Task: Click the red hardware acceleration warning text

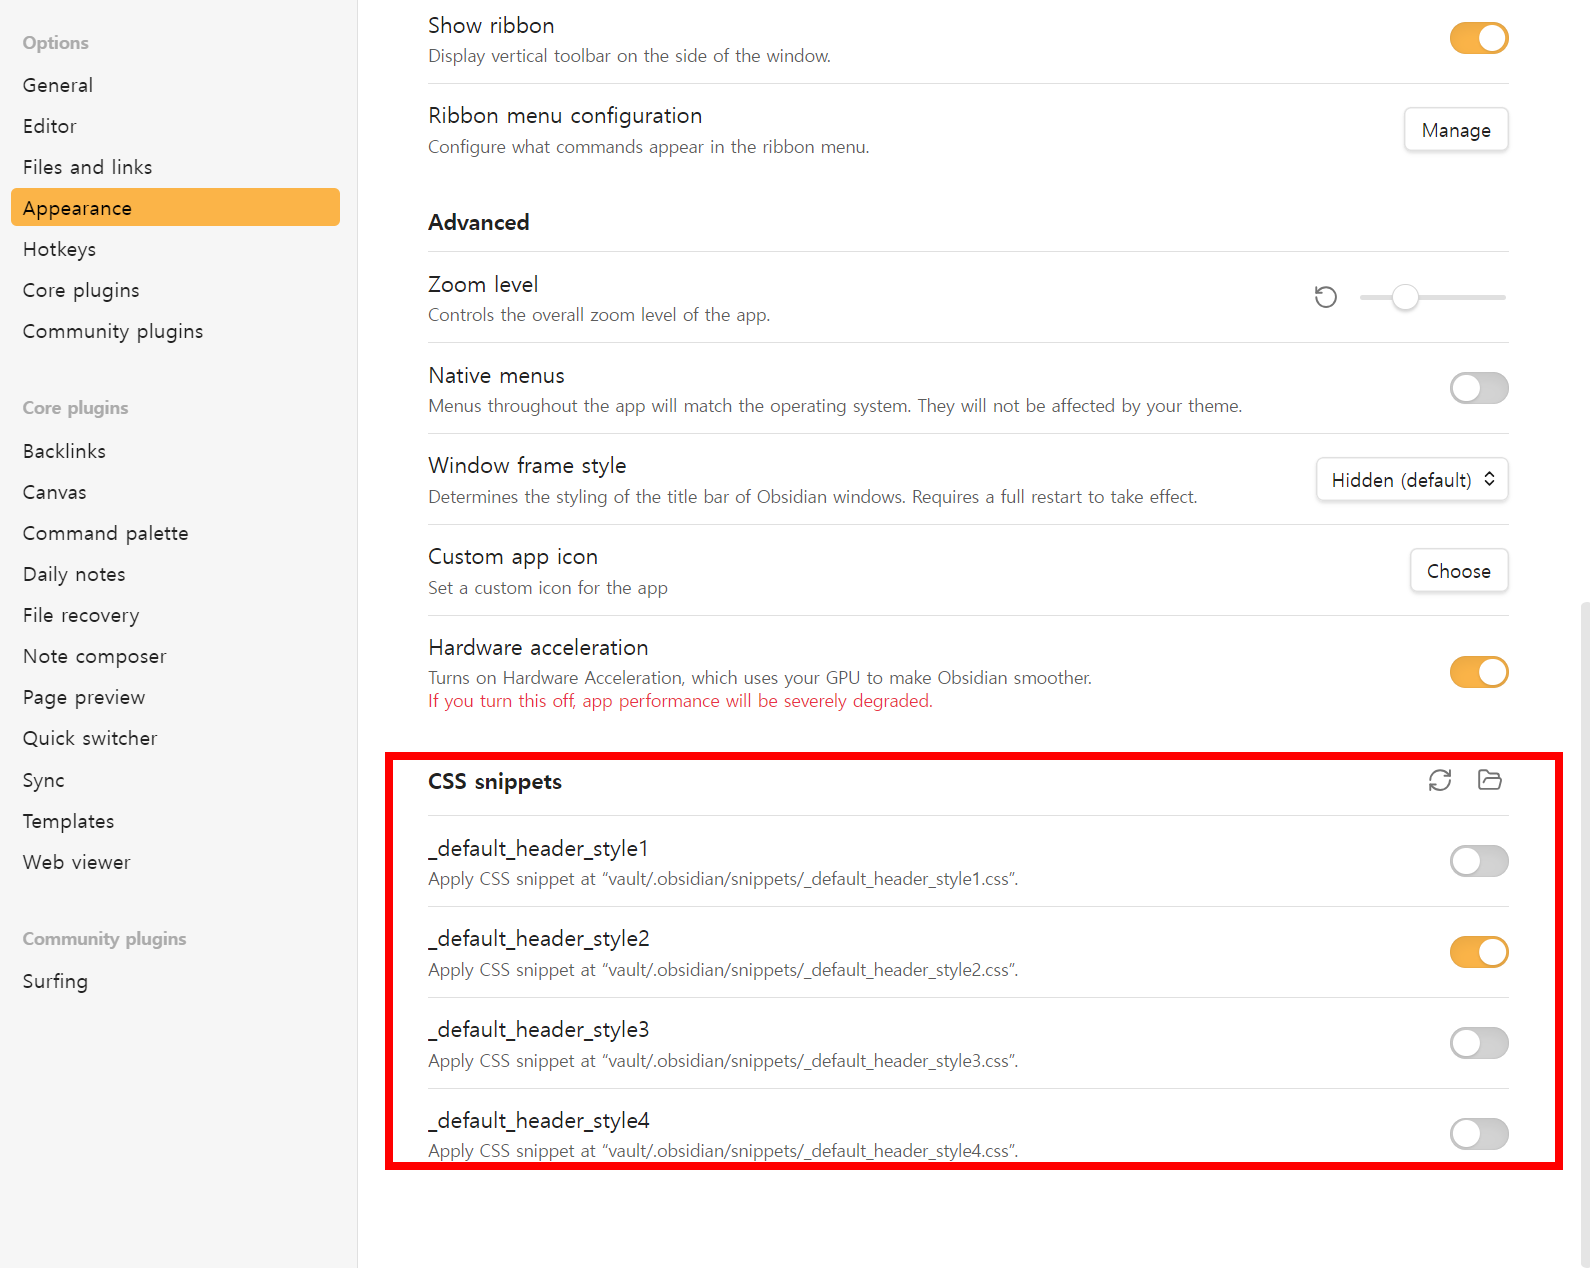Action: (680, 701)
